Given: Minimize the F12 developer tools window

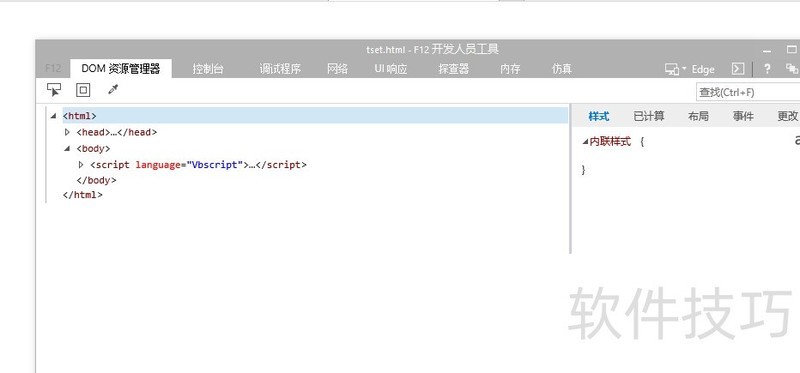Looking at the screenshot, I should 767,51.
